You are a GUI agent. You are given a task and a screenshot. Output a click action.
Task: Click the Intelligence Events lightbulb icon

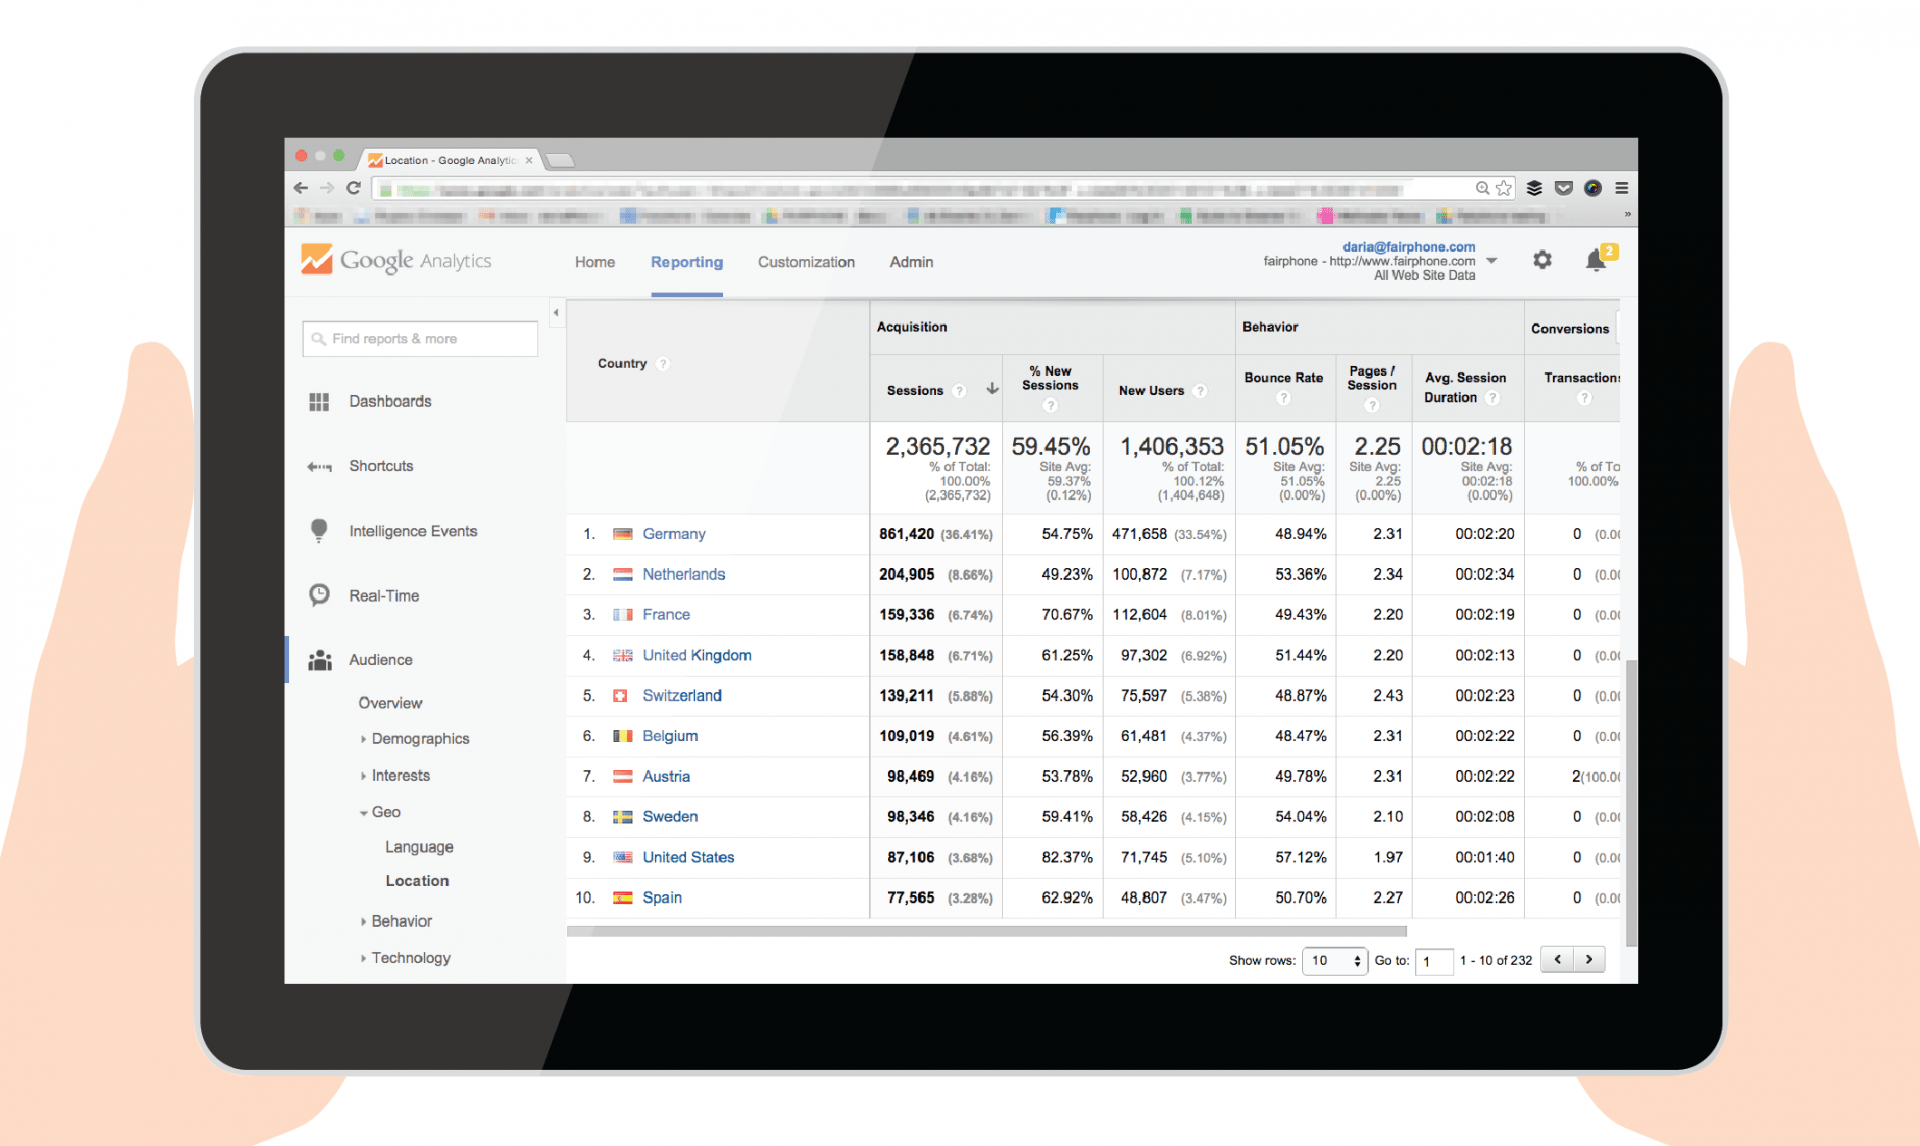(x=319, y=531)
